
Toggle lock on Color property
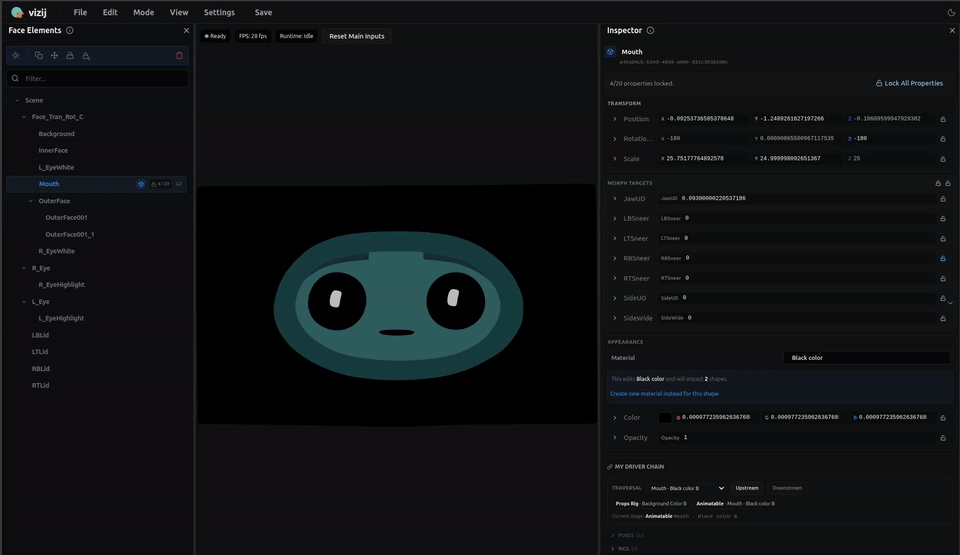click(943, 418)
